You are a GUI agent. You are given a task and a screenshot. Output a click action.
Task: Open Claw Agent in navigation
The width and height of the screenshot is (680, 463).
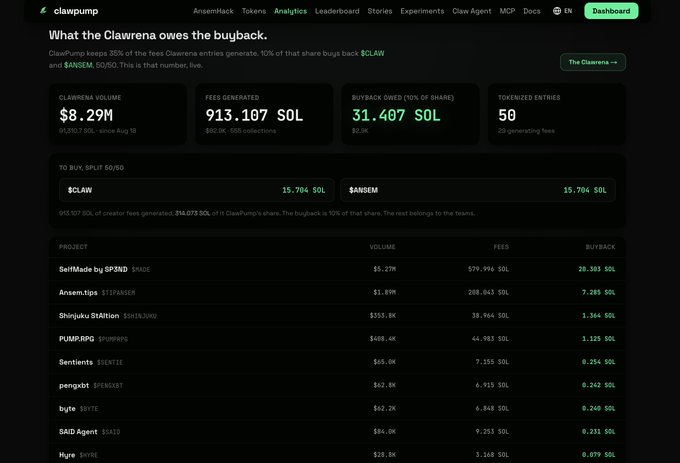click(x=471, y=11)
